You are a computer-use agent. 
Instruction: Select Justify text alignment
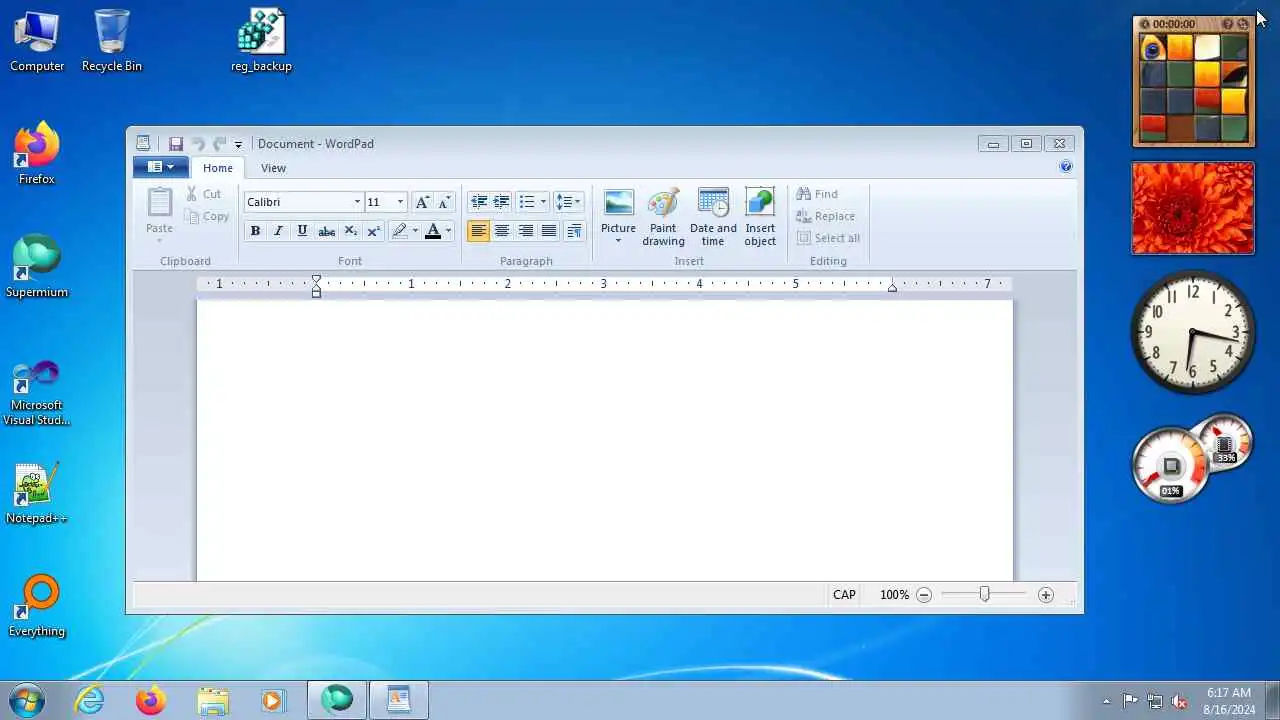point(549,231)
